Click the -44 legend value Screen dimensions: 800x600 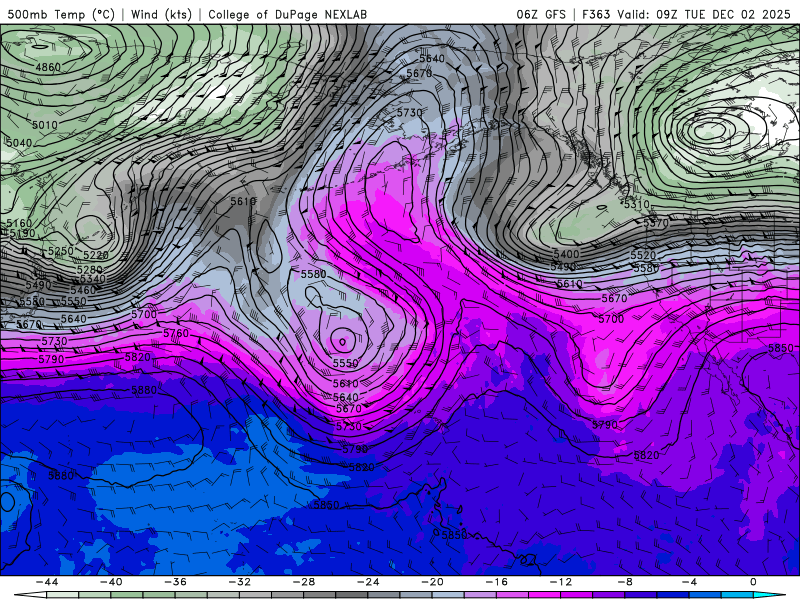coord(47,582)
